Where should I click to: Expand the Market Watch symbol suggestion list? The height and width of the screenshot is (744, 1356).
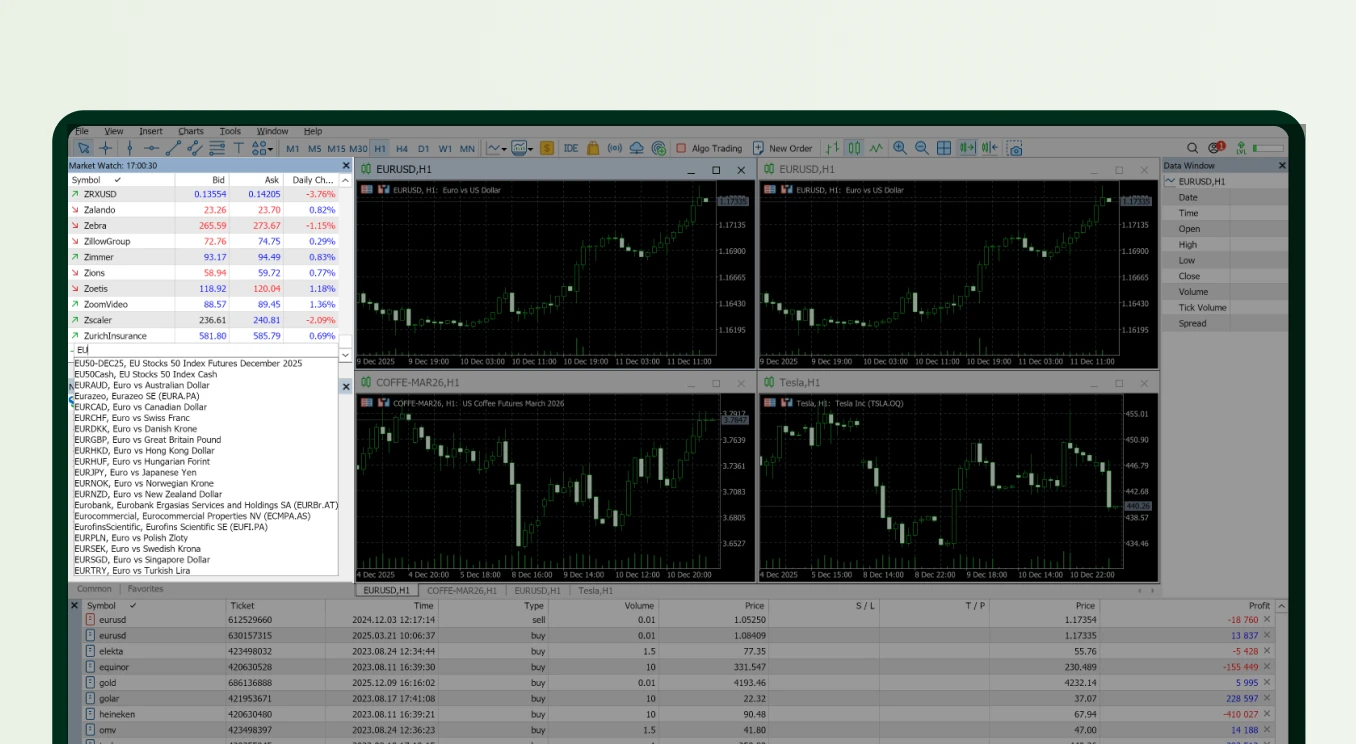(x=345, y=353)
